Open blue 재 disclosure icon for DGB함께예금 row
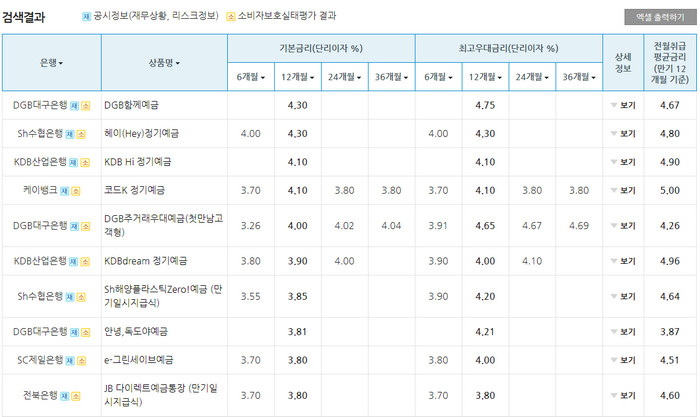 [74, 106]
